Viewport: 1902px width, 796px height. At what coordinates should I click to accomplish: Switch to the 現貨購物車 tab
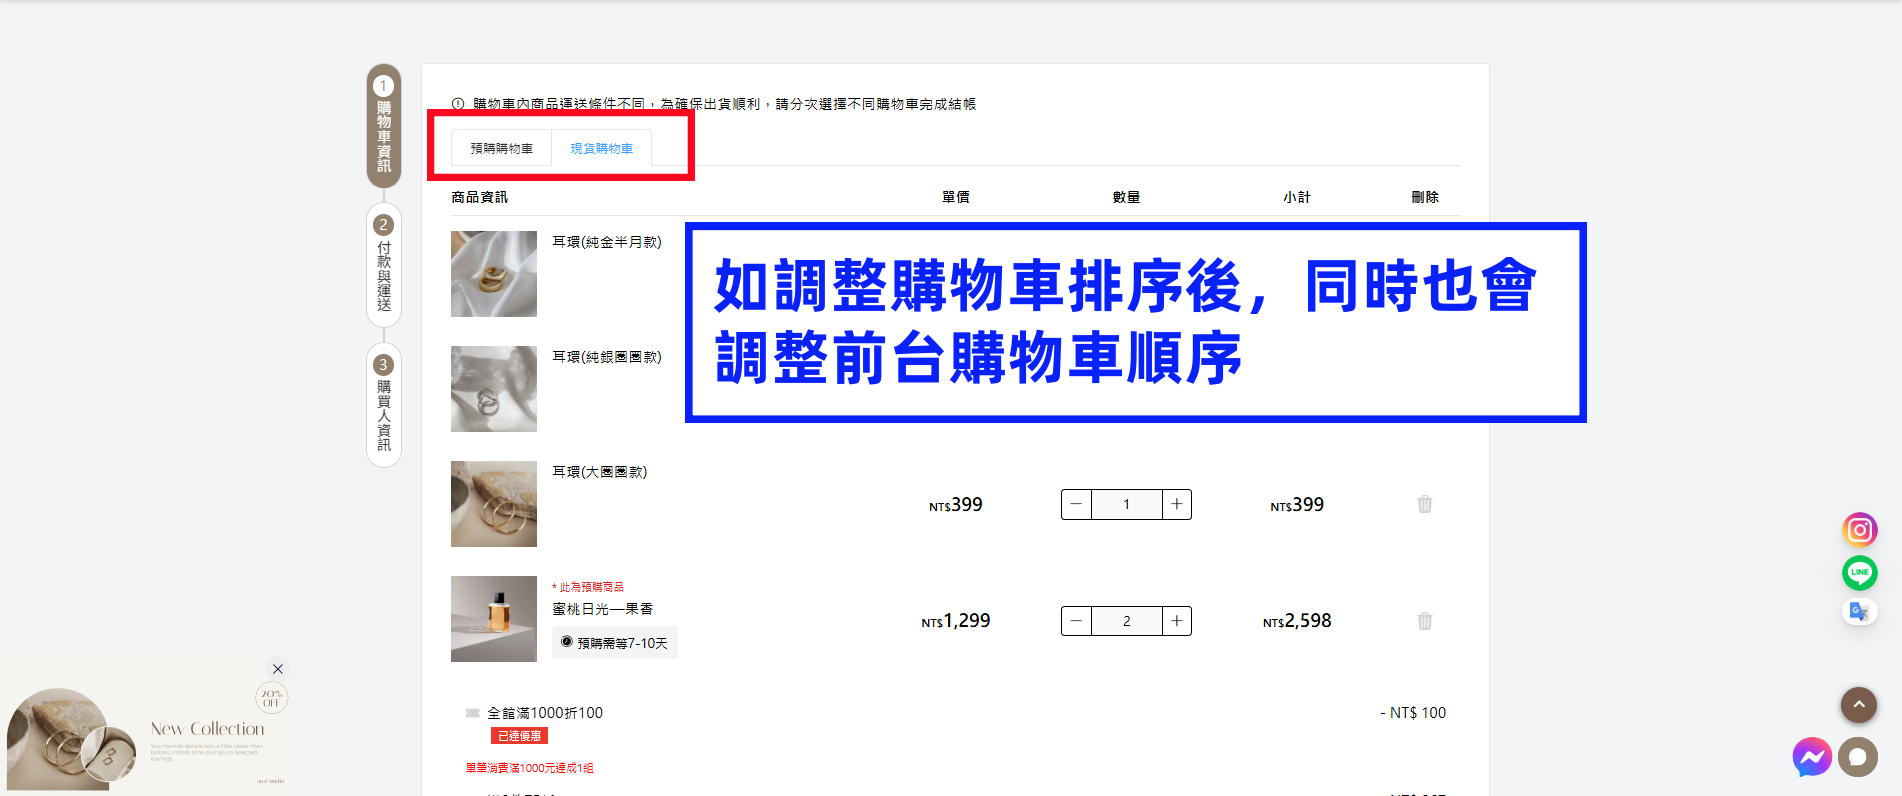pos(601,148)
